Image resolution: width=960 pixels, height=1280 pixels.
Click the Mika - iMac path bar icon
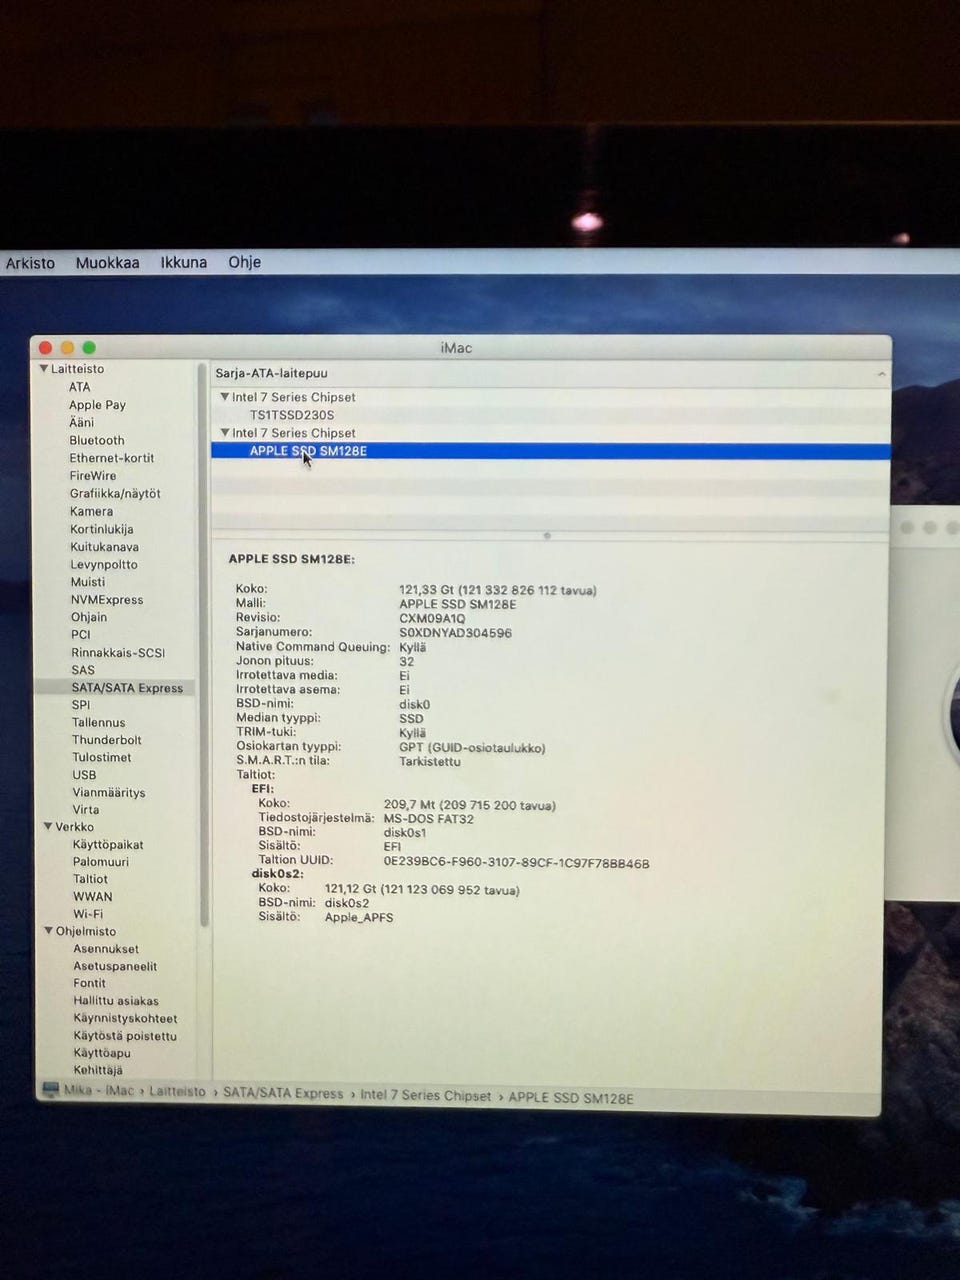click(51, 1090)
